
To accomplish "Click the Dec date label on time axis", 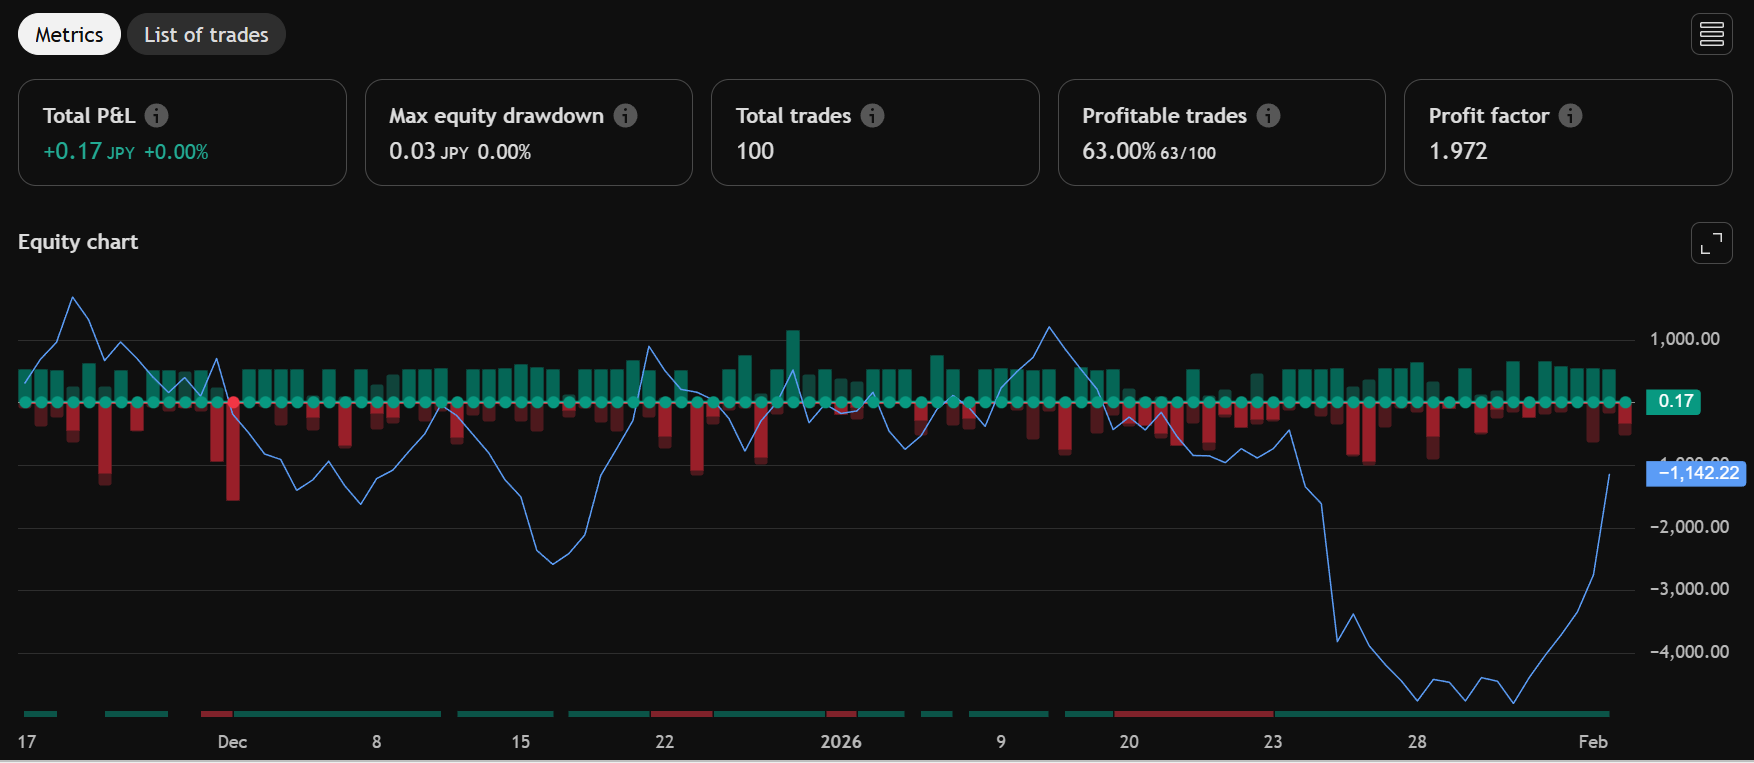I will point(232,742).
